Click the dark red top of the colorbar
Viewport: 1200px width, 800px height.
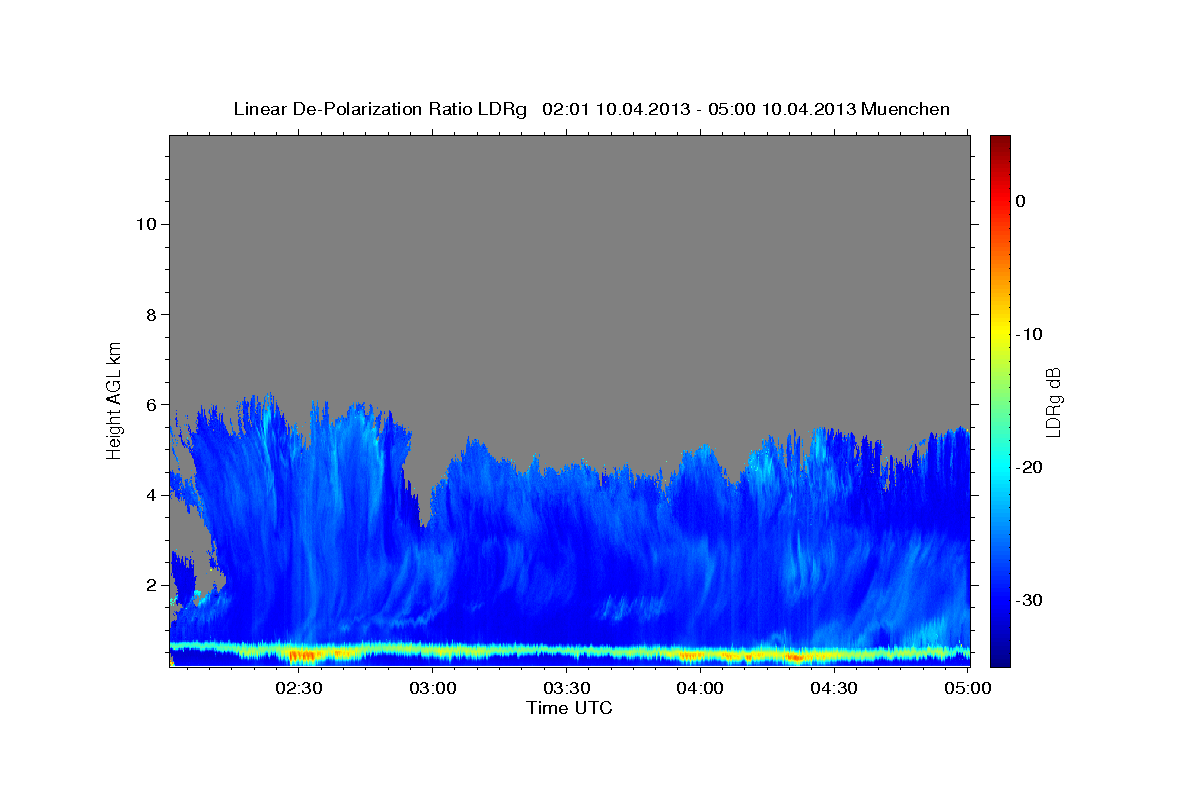click(1000, 143)
